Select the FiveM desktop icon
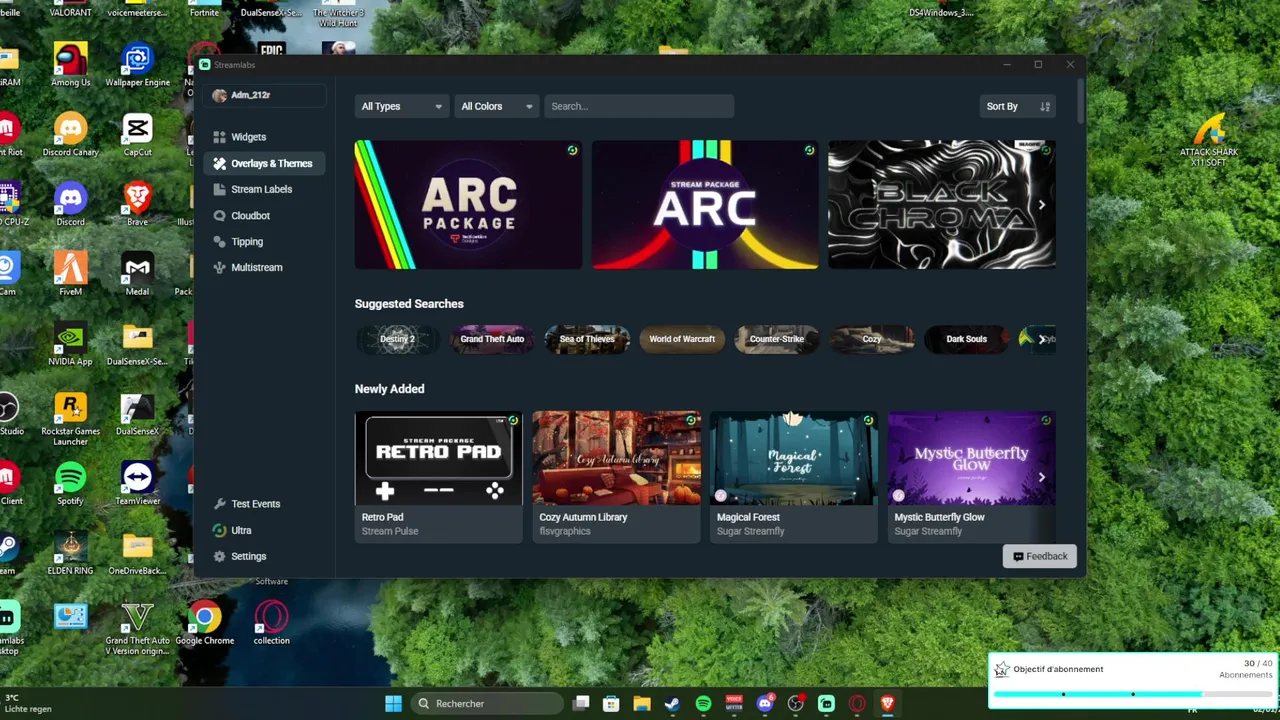Viewport: 1280px width, 720px height. pyautogui.click(x=70, y=273)
